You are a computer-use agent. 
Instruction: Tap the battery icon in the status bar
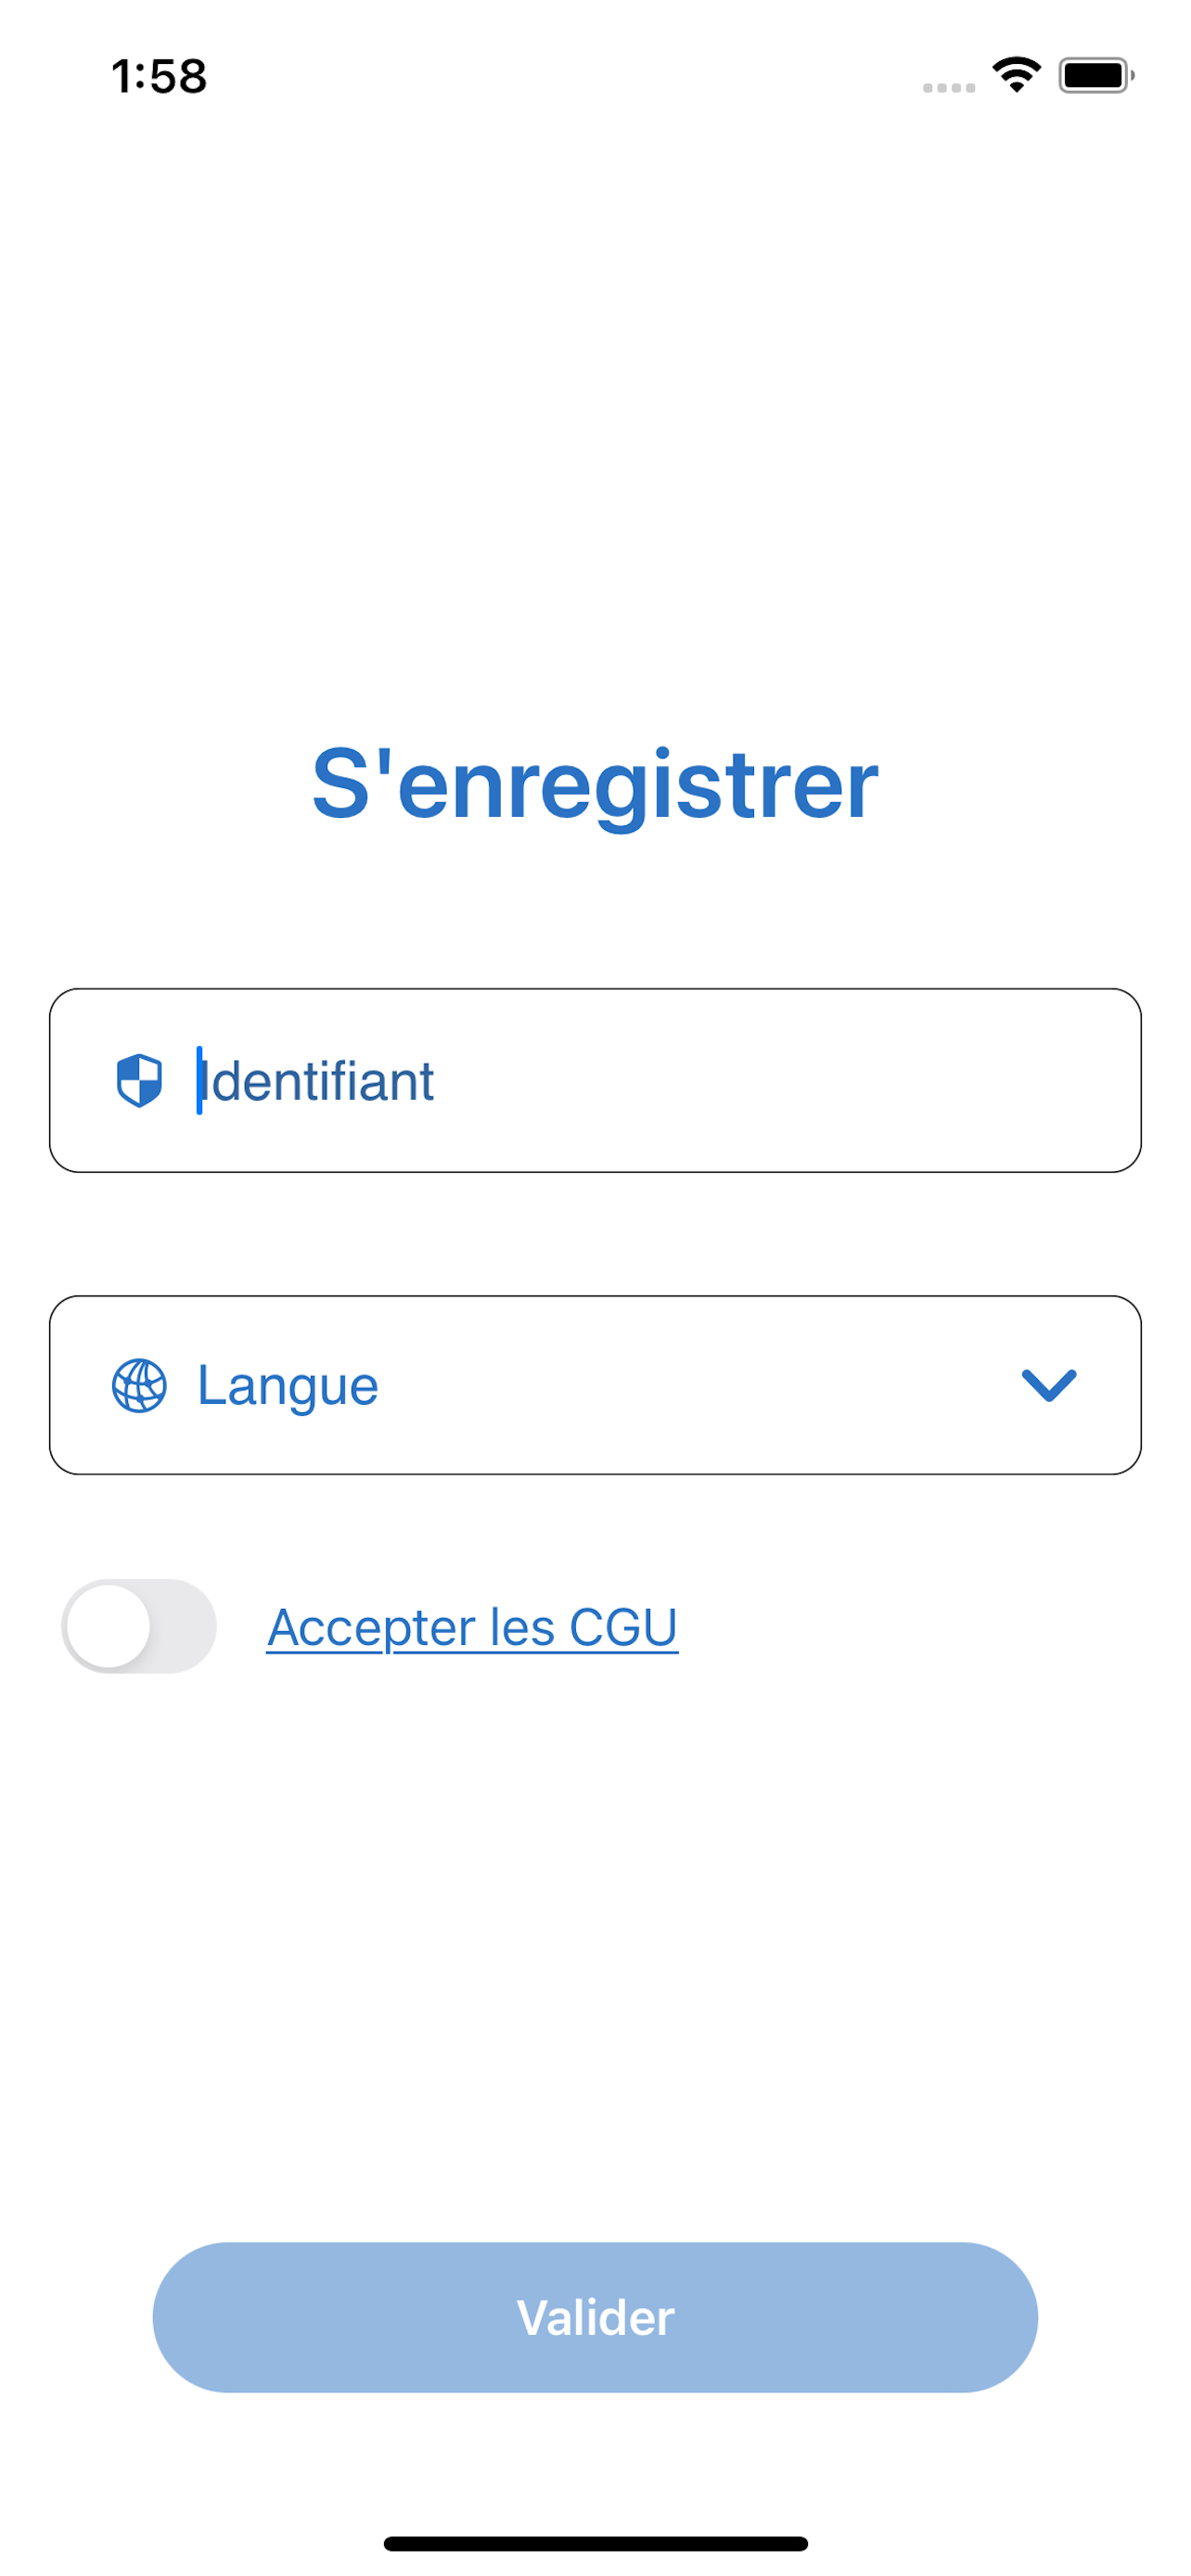1096,75
